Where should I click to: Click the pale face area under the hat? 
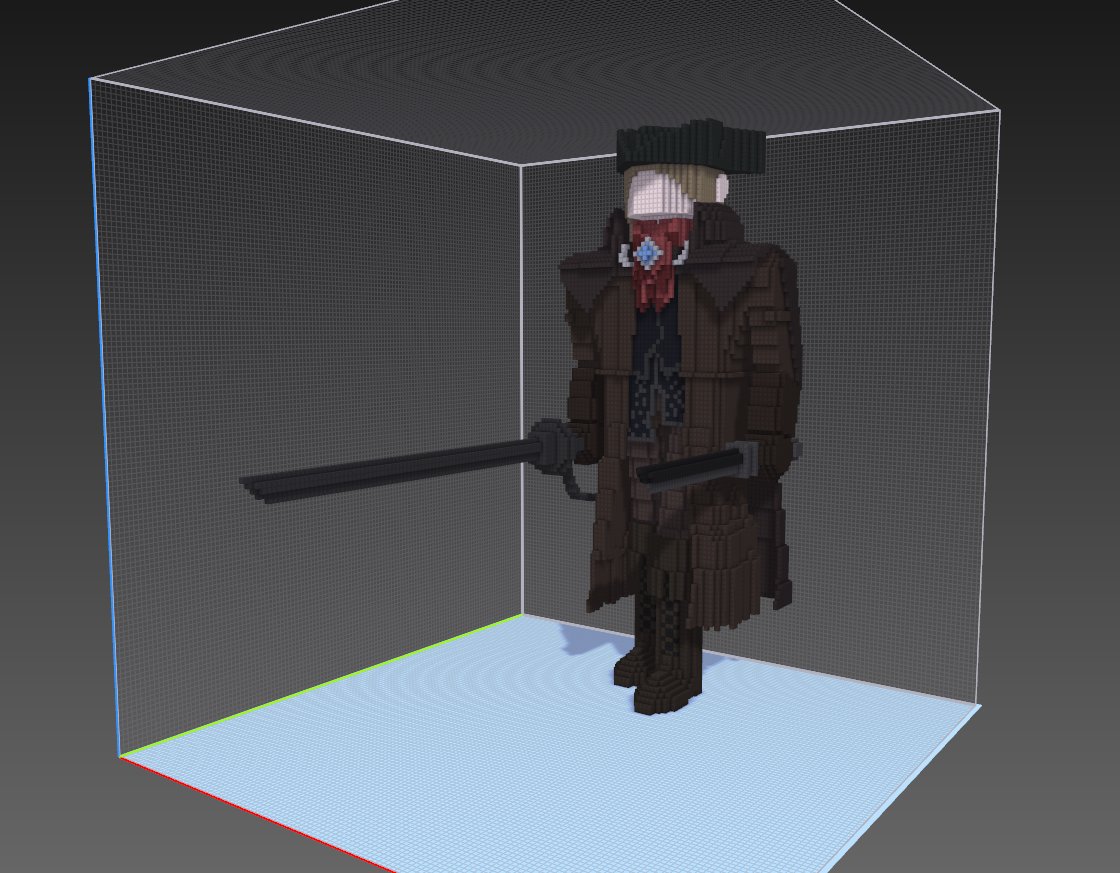[x=661, y=194]
